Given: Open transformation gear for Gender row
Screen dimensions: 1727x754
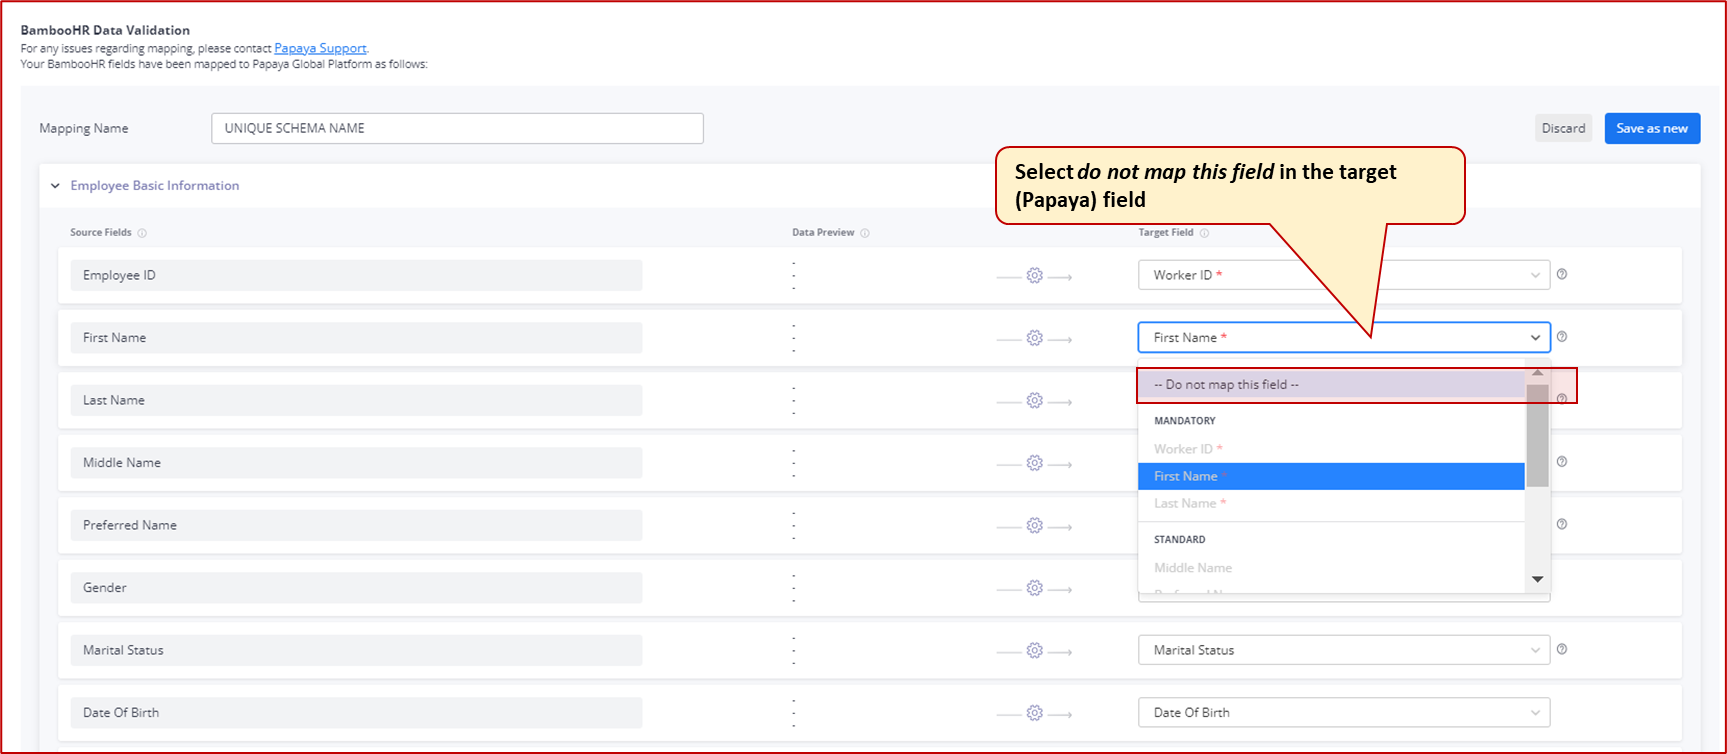Looking at the screenshot, I should [1034, 588].
